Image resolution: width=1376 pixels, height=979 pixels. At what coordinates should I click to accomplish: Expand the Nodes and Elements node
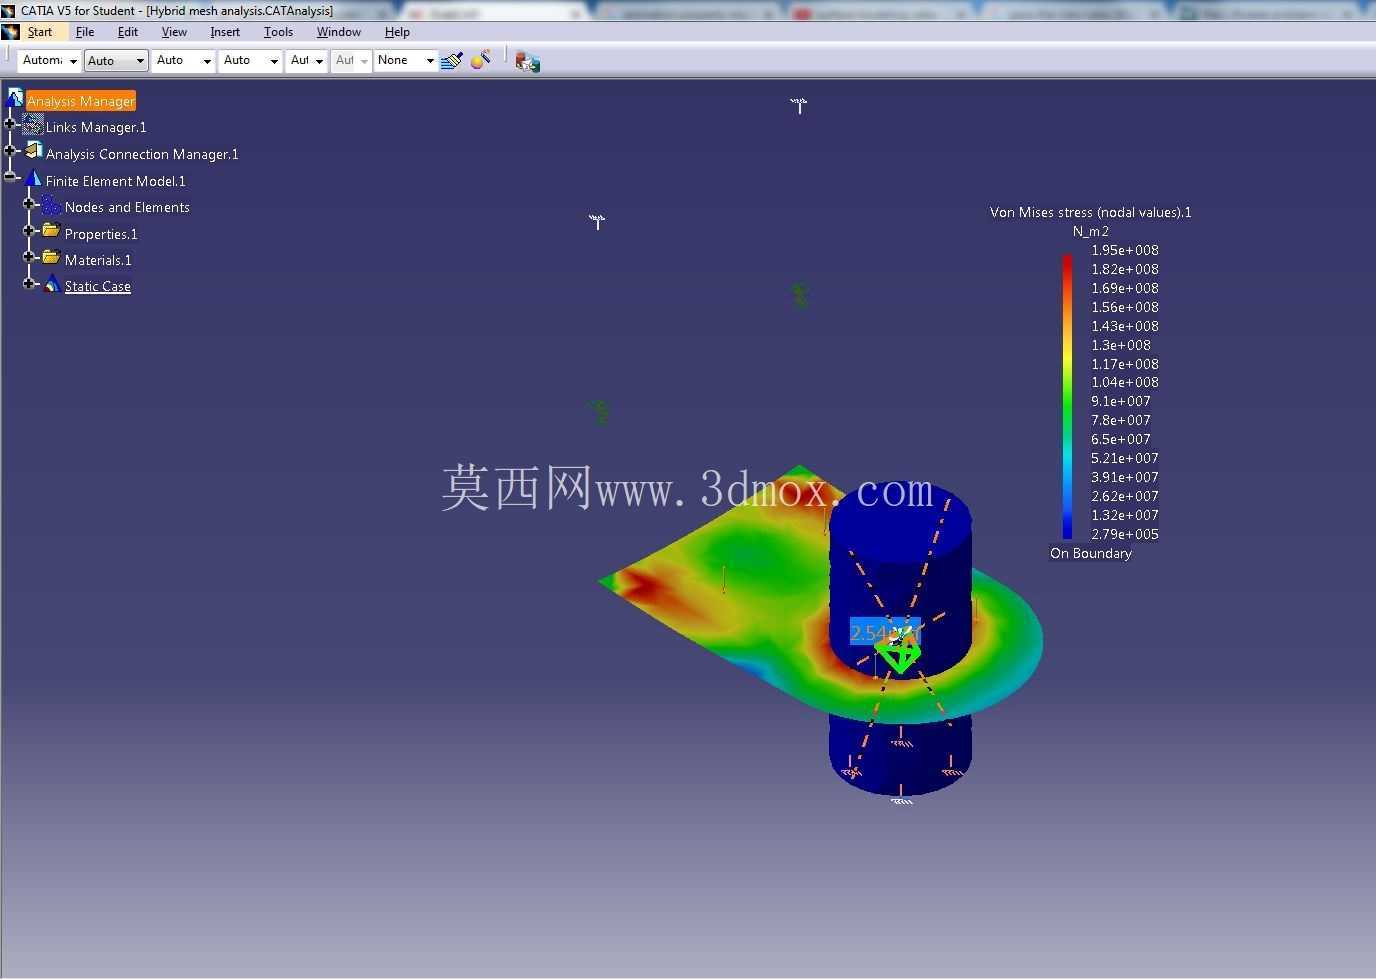coord(29,204)
